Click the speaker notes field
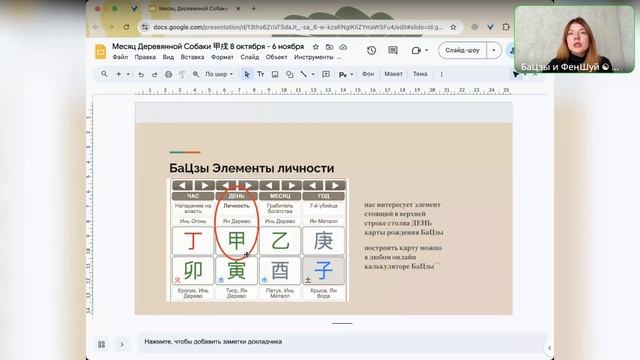The height and width of the screenshot is (360, 640). coord(342,342)
